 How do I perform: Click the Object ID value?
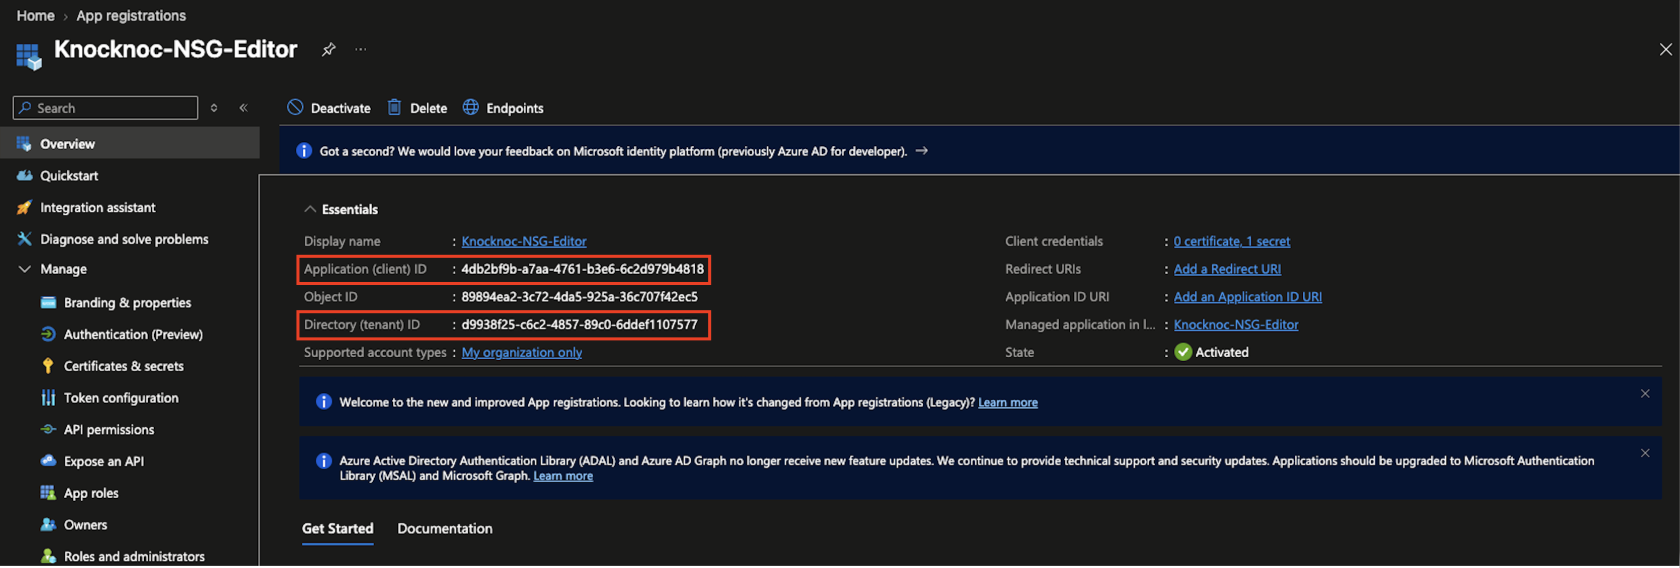[579, 297]
